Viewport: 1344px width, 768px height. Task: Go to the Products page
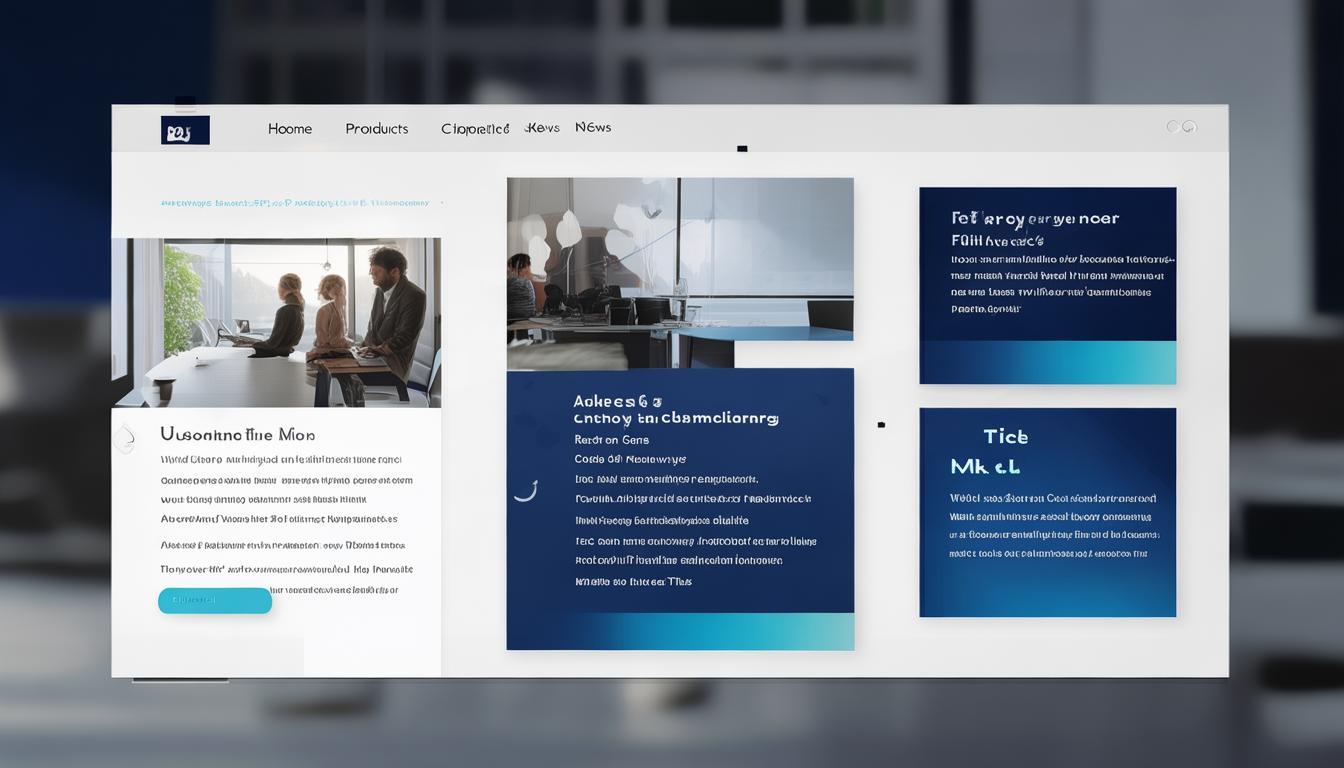tap(377, 129)
